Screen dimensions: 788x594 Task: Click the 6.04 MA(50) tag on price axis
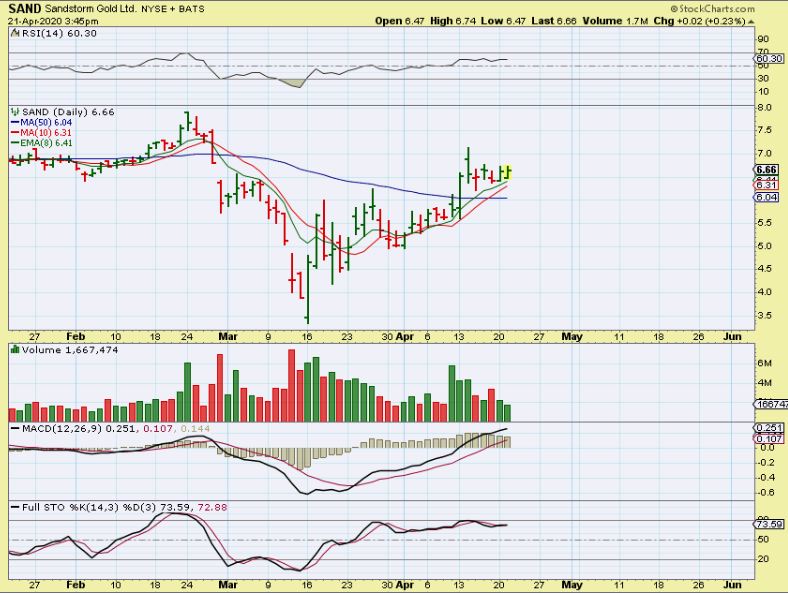click(x=766, y=197)
